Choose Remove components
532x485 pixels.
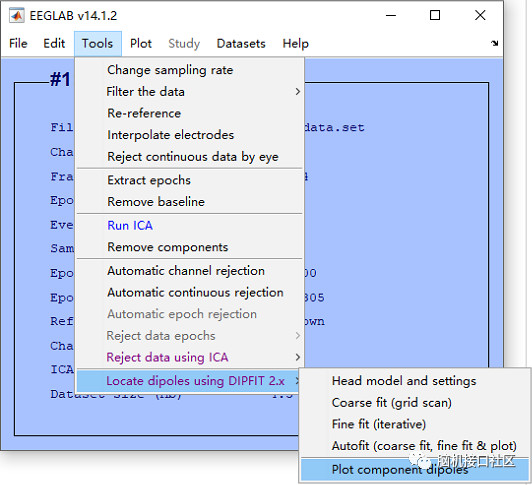click(190, 247)
